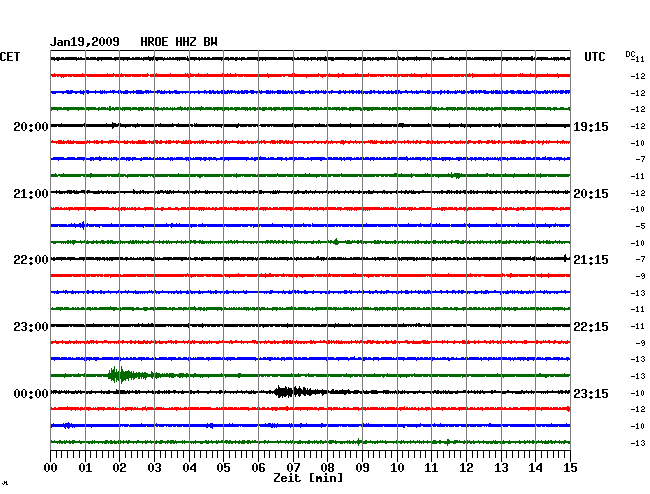Click minute label 12 on the axis
Viewport: 650px width, 494px height.
pos(466,468)
